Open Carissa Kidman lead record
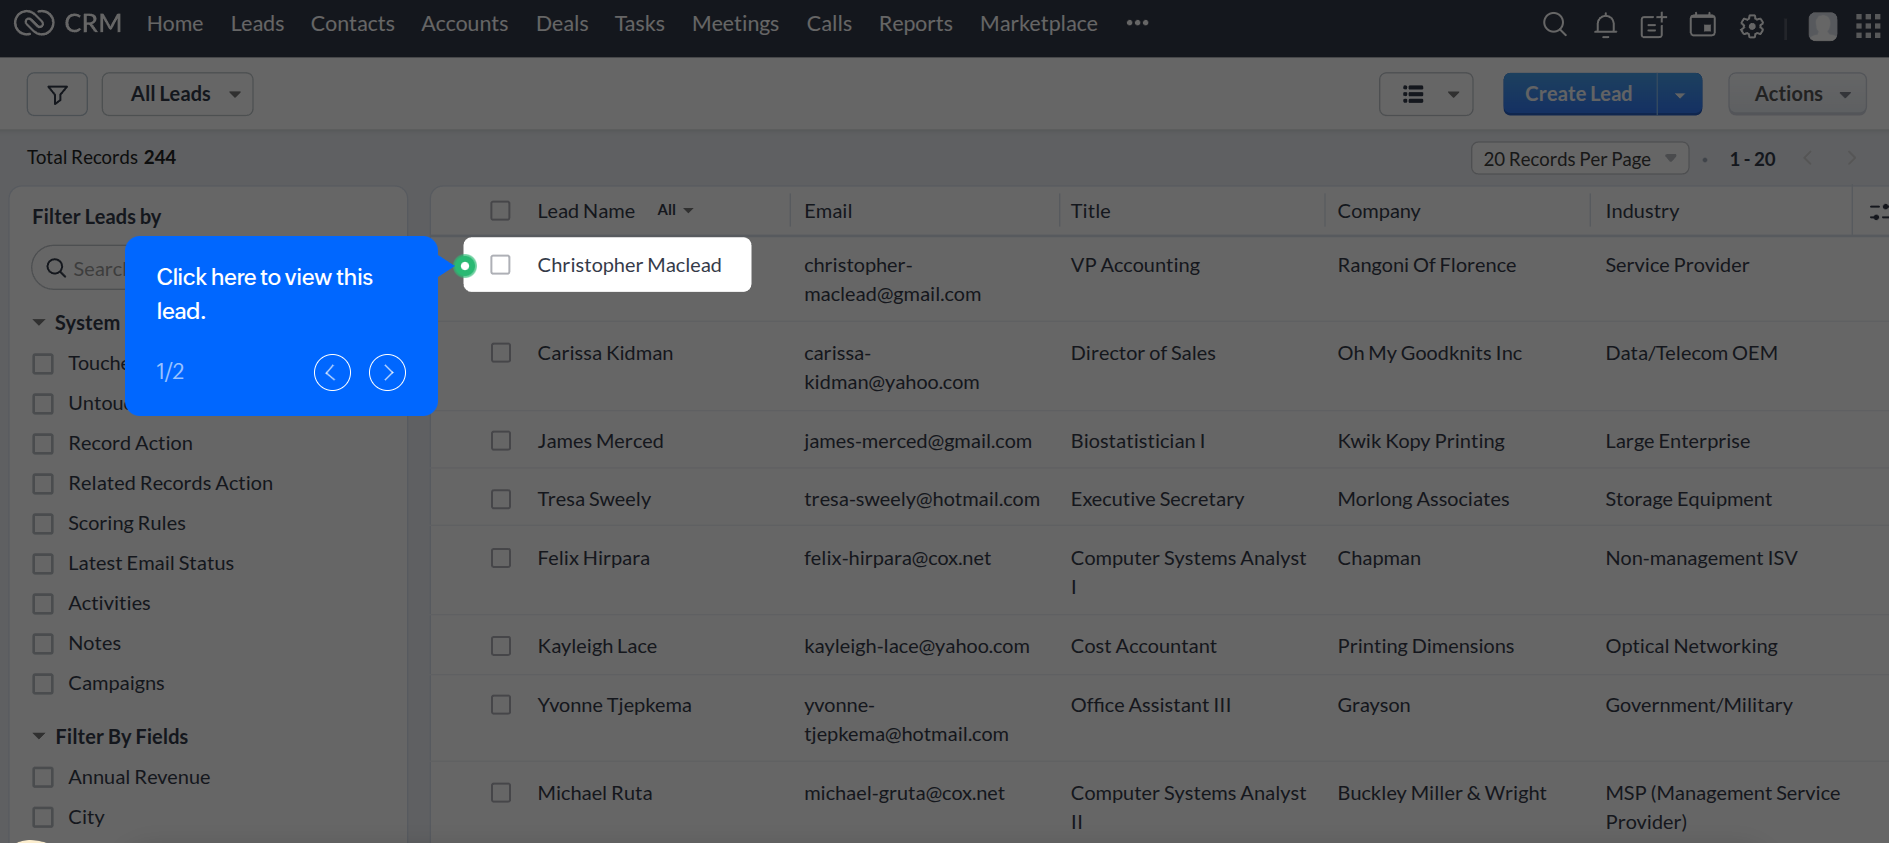 [x=605, y=353]
